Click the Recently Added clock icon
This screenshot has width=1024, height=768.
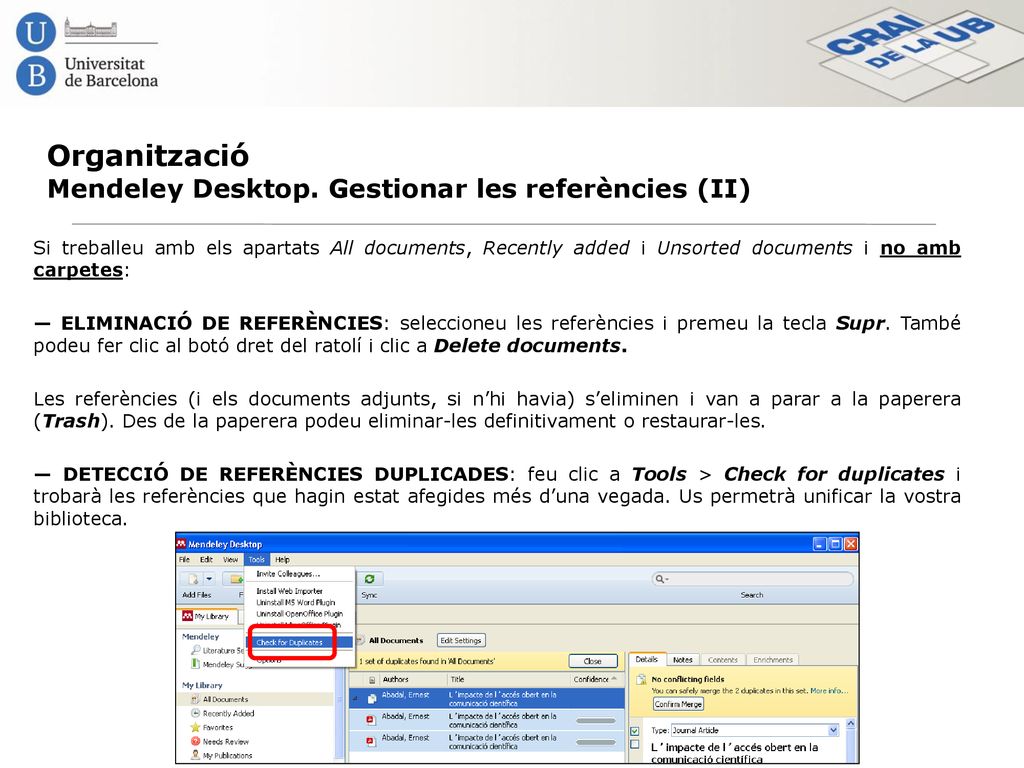tap(195, 713)
